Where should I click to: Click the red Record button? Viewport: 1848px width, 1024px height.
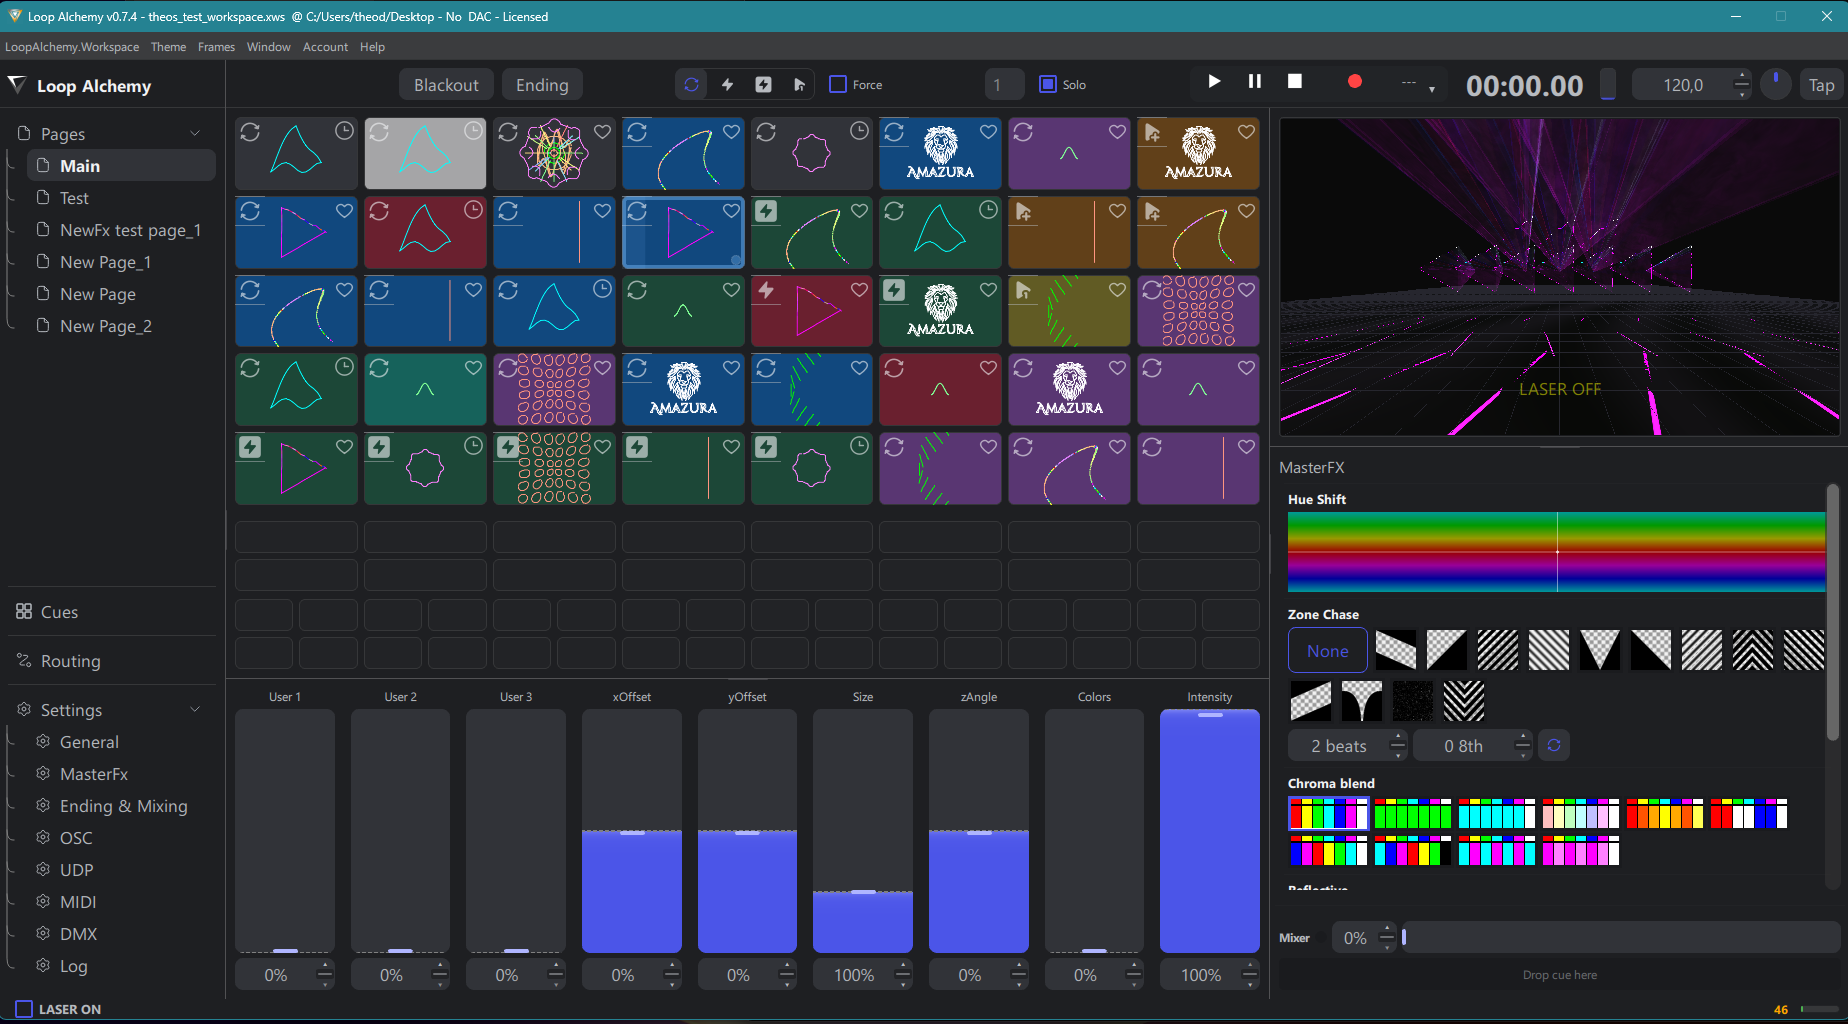pyautogui.click(x=1354, y=82)
